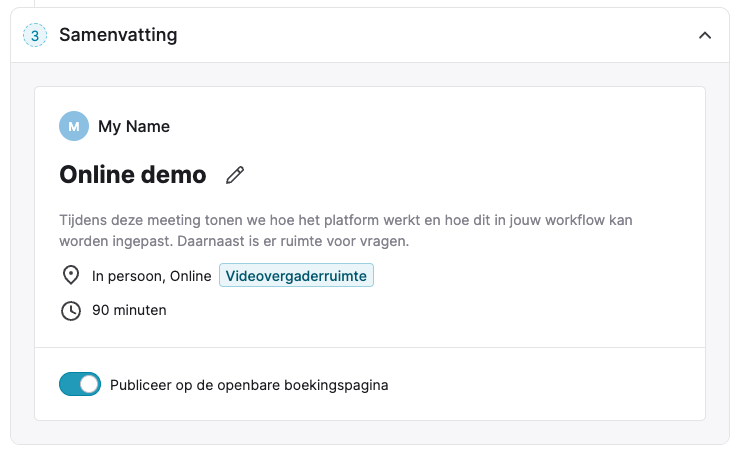The height and width of the screenshot is (456, 743).
Task: Click the word demo in the title
Action: coord(173,174)
